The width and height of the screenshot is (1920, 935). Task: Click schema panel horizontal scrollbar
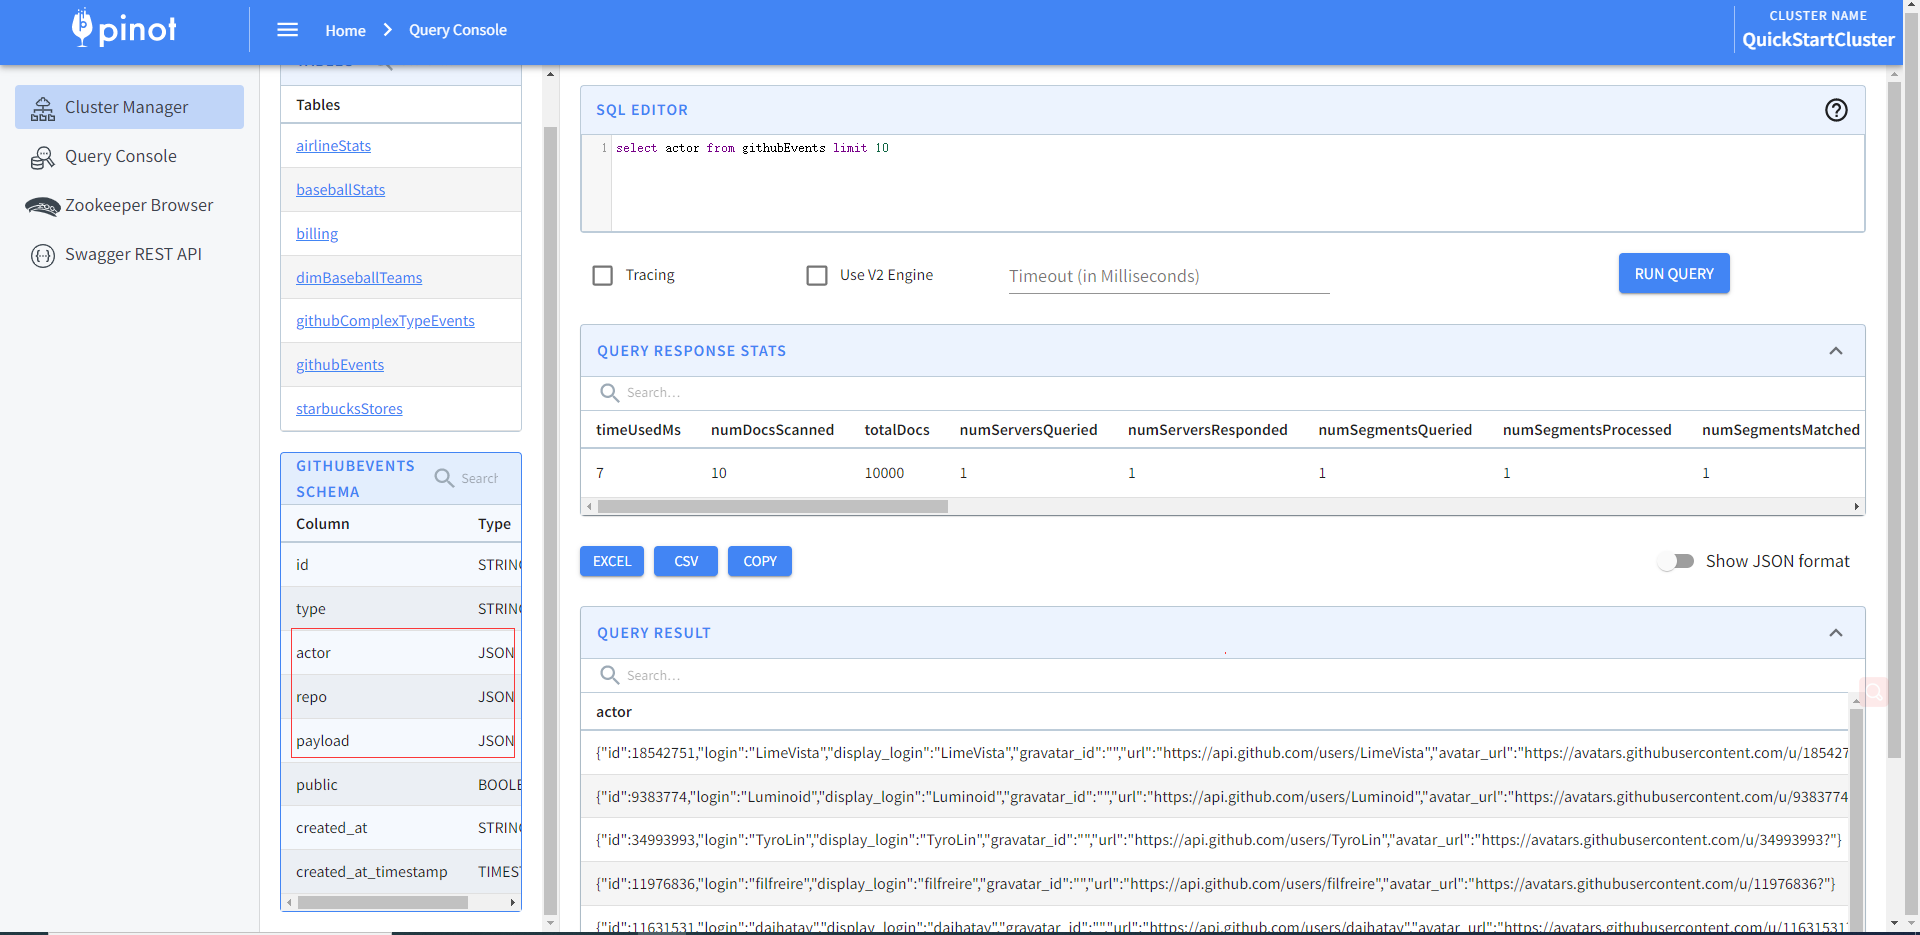pyautogui.click(x=383, y=902)
